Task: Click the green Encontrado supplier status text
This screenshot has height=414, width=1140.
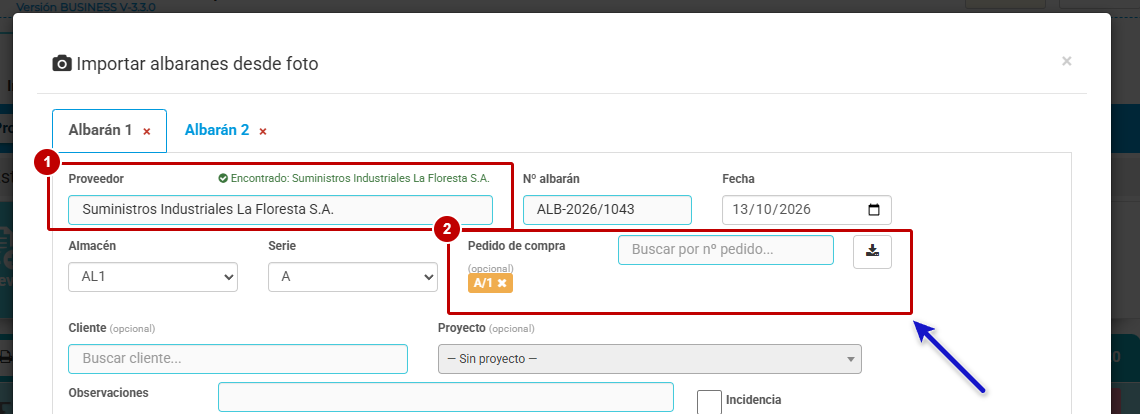Action: (354, 178)
